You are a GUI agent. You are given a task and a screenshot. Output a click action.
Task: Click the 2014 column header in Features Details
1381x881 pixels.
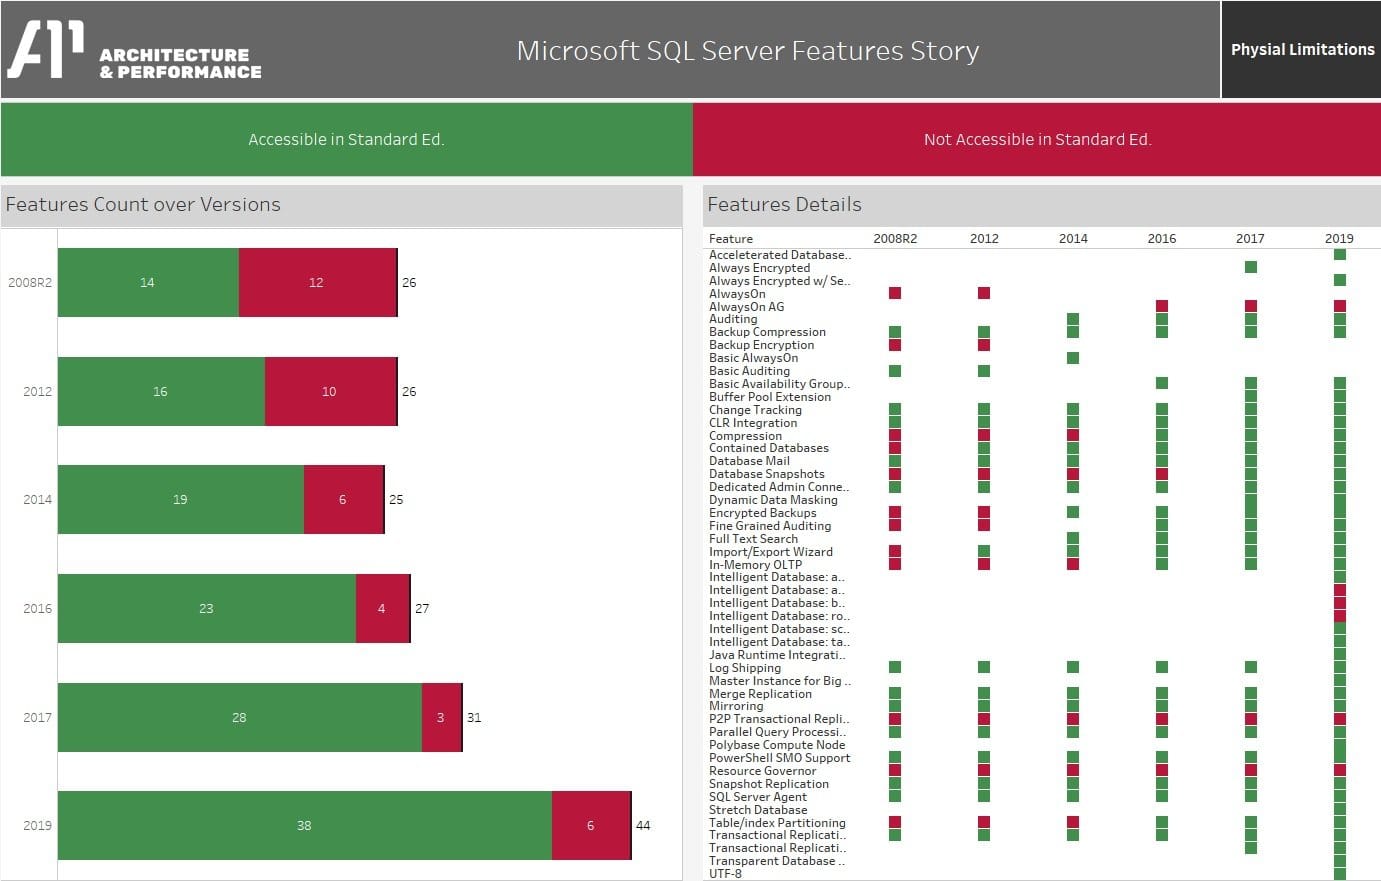coord(1073,239)
